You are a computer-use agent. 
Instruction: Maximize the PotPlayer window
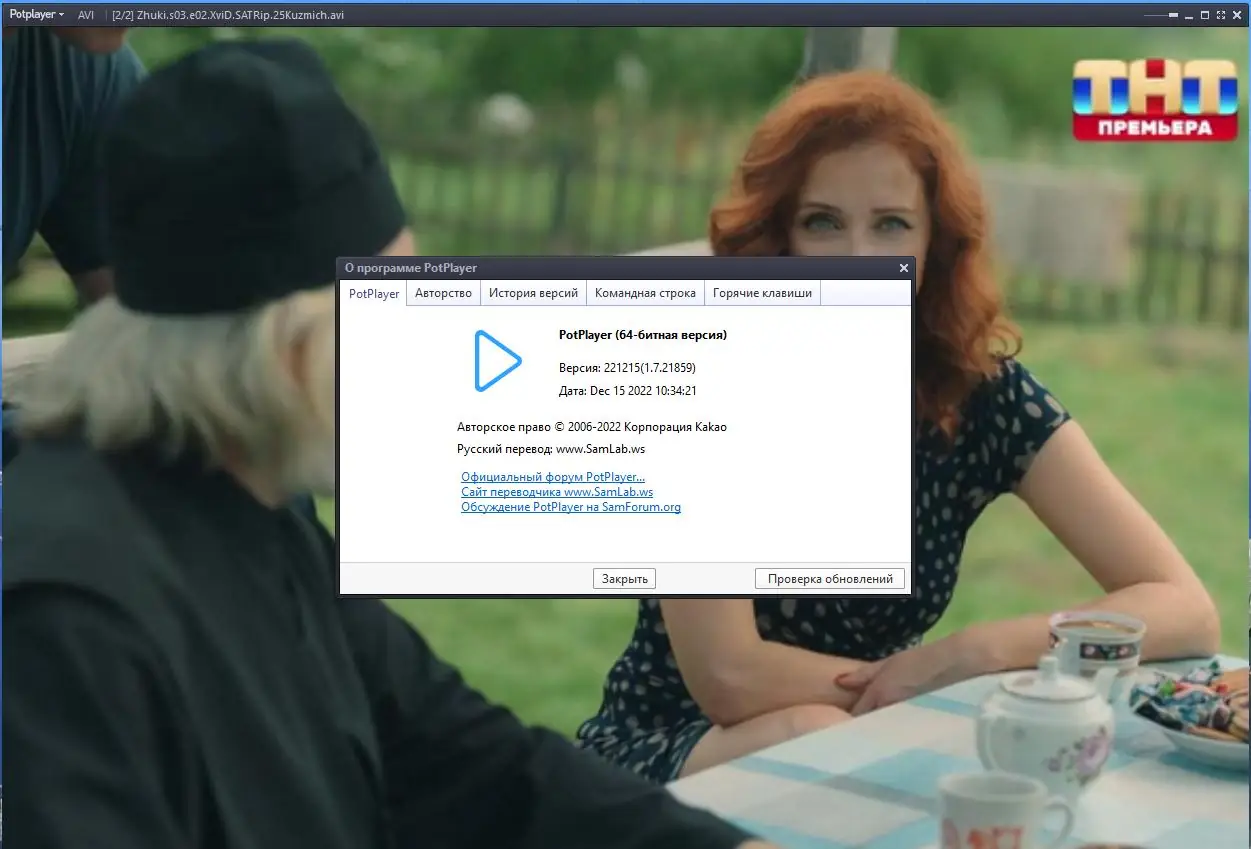pos(1205,15)
